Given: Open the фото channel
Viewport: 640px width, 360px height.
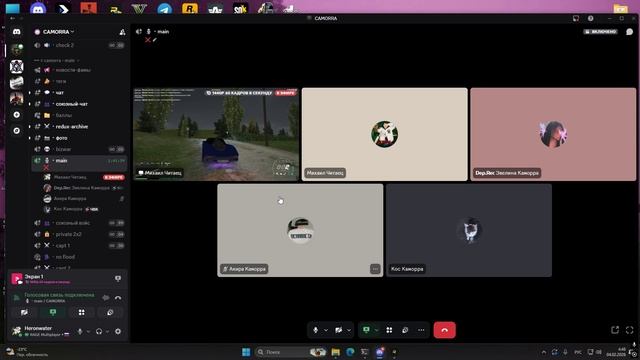Looking at the screenshot, I should [x=80, y=138].
